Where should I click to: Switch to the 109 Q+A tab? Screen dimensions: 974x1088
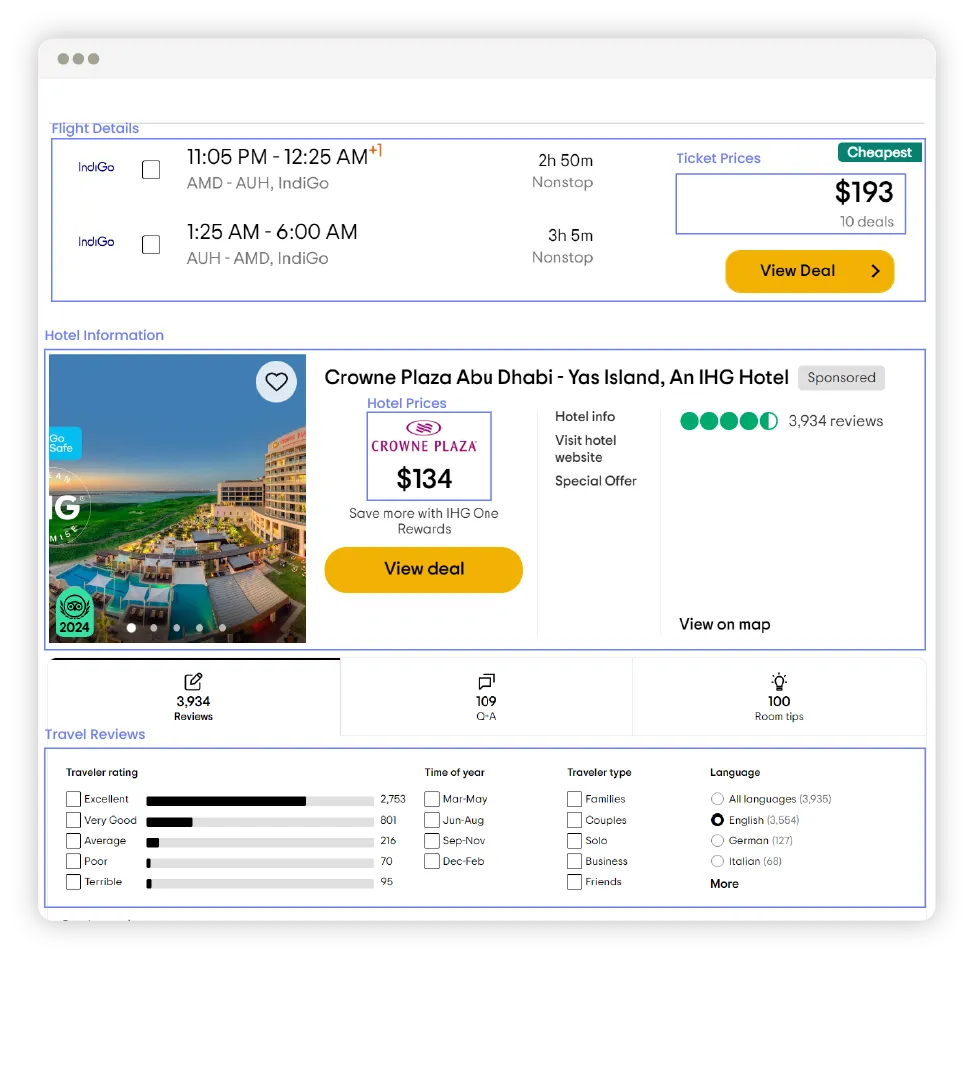[x=486, y=697]
